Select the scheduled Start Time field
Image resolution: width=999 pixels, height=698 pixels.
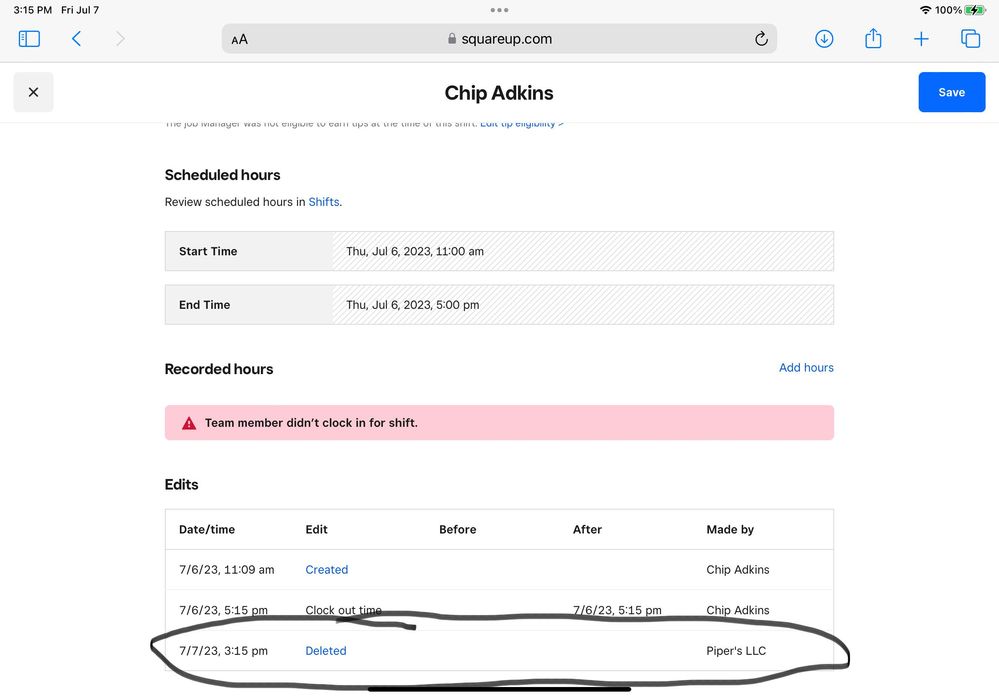point(582,251)
